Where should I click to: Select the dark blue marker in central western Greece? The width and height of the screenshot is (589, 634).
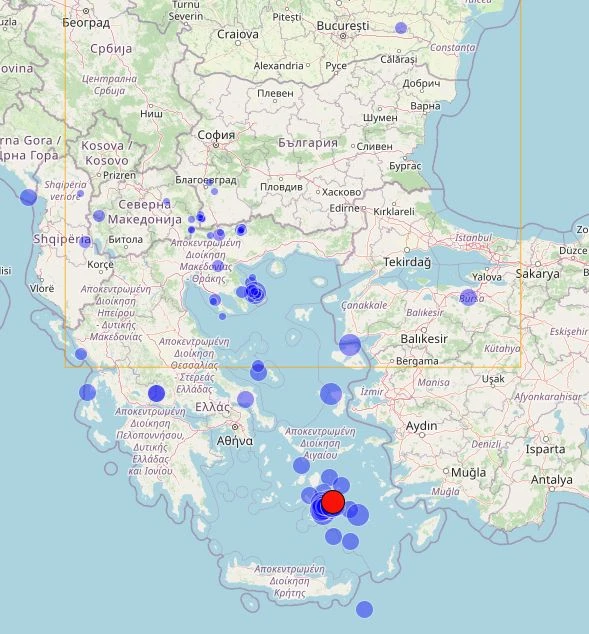click(x=156, y=393)
